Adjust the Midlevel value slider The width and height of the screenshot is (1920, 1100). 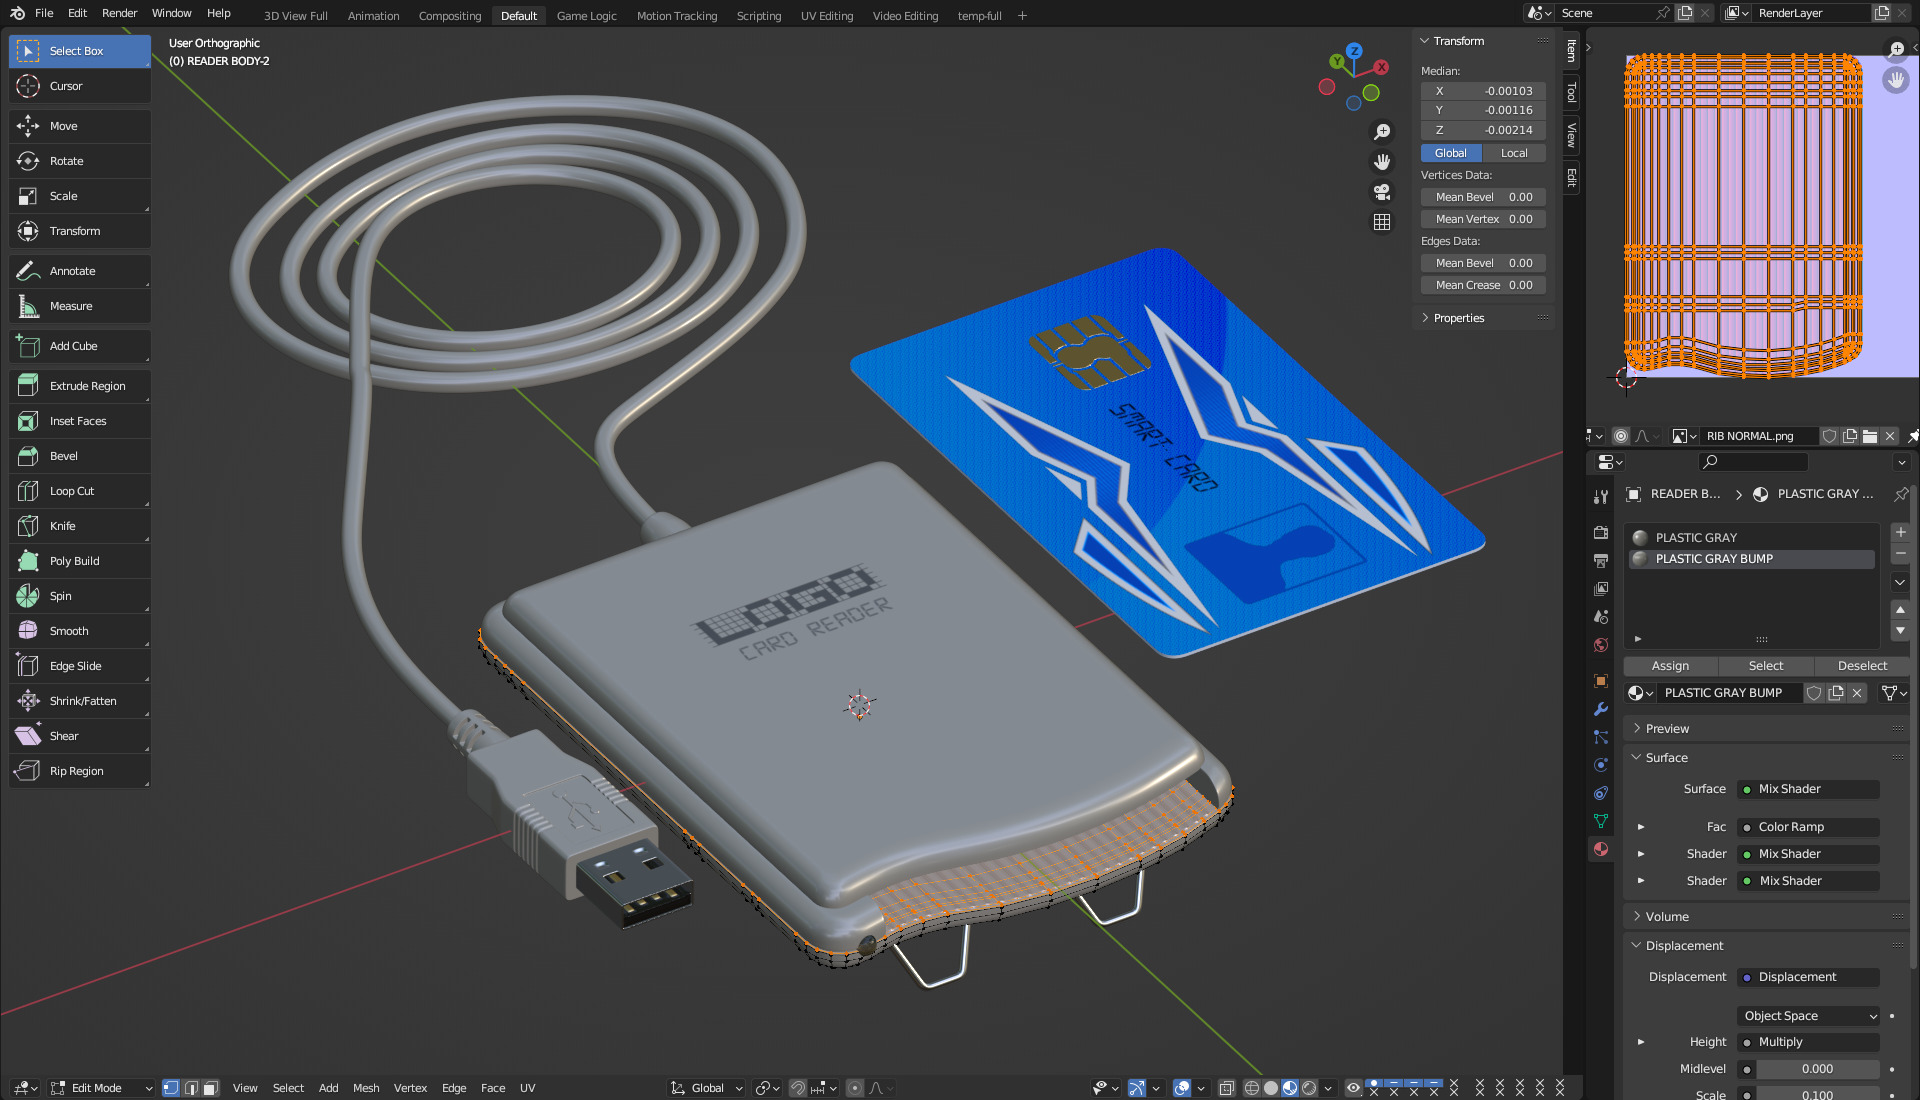pos(1817,1069)
